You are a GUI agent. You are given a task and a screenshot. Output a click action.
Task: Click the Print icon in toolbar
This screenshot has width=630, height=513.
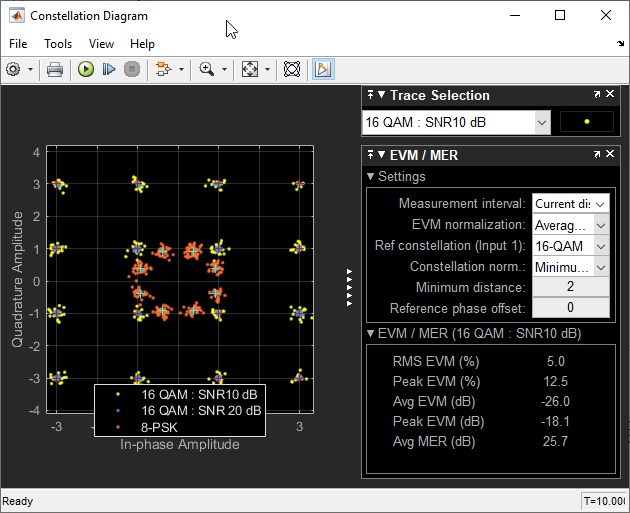point(55,69)
